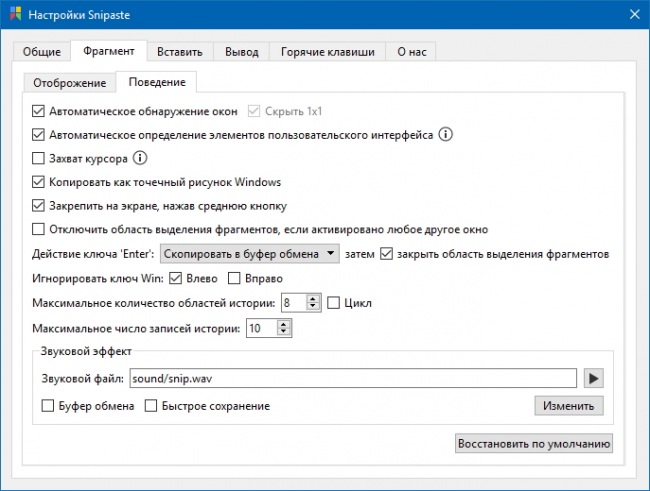Click the sound file path field
The image size is (650, 491).
pyautogui.click(x=353, y=378)
